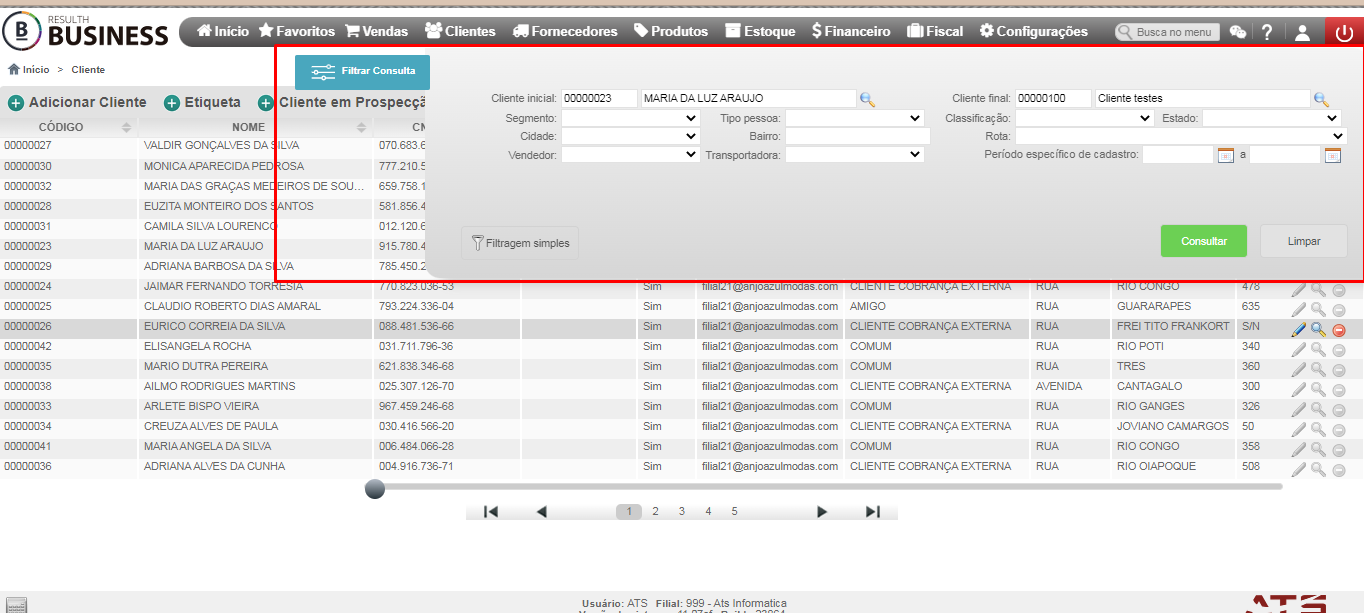1364x613 pixels.
Task: Go to page 3 in pagination
Action: tap(682, 511)
